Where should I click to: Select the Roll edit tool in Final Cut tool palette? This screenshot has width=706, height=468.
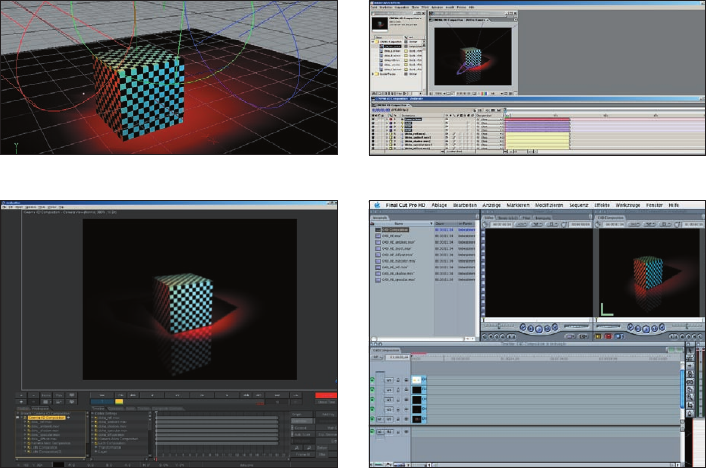tap(690, 374)
